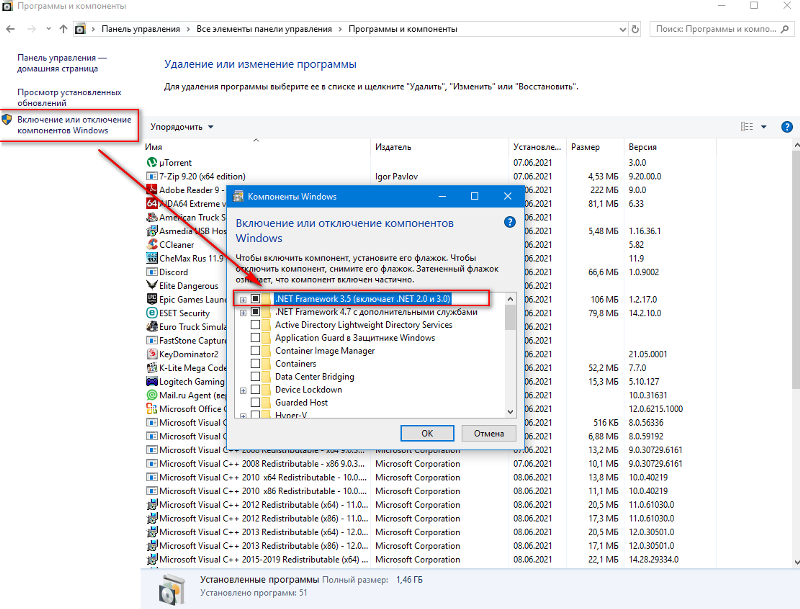
Task: Toggle .NET Framework 3.5 checkbox
Action: (256, 299)
